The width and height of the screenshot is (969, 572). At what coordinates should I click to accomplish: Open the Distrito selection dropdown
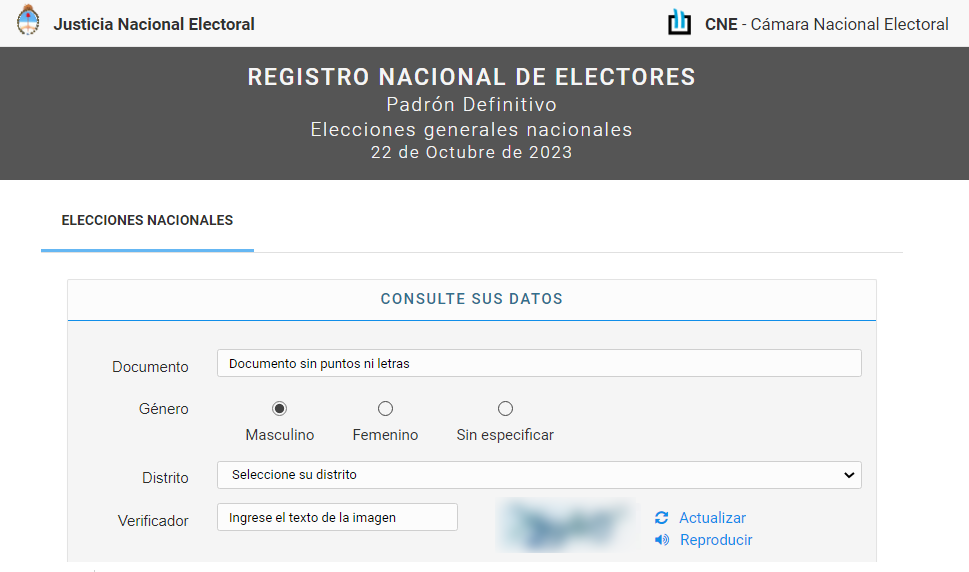(x=538, y=475)
